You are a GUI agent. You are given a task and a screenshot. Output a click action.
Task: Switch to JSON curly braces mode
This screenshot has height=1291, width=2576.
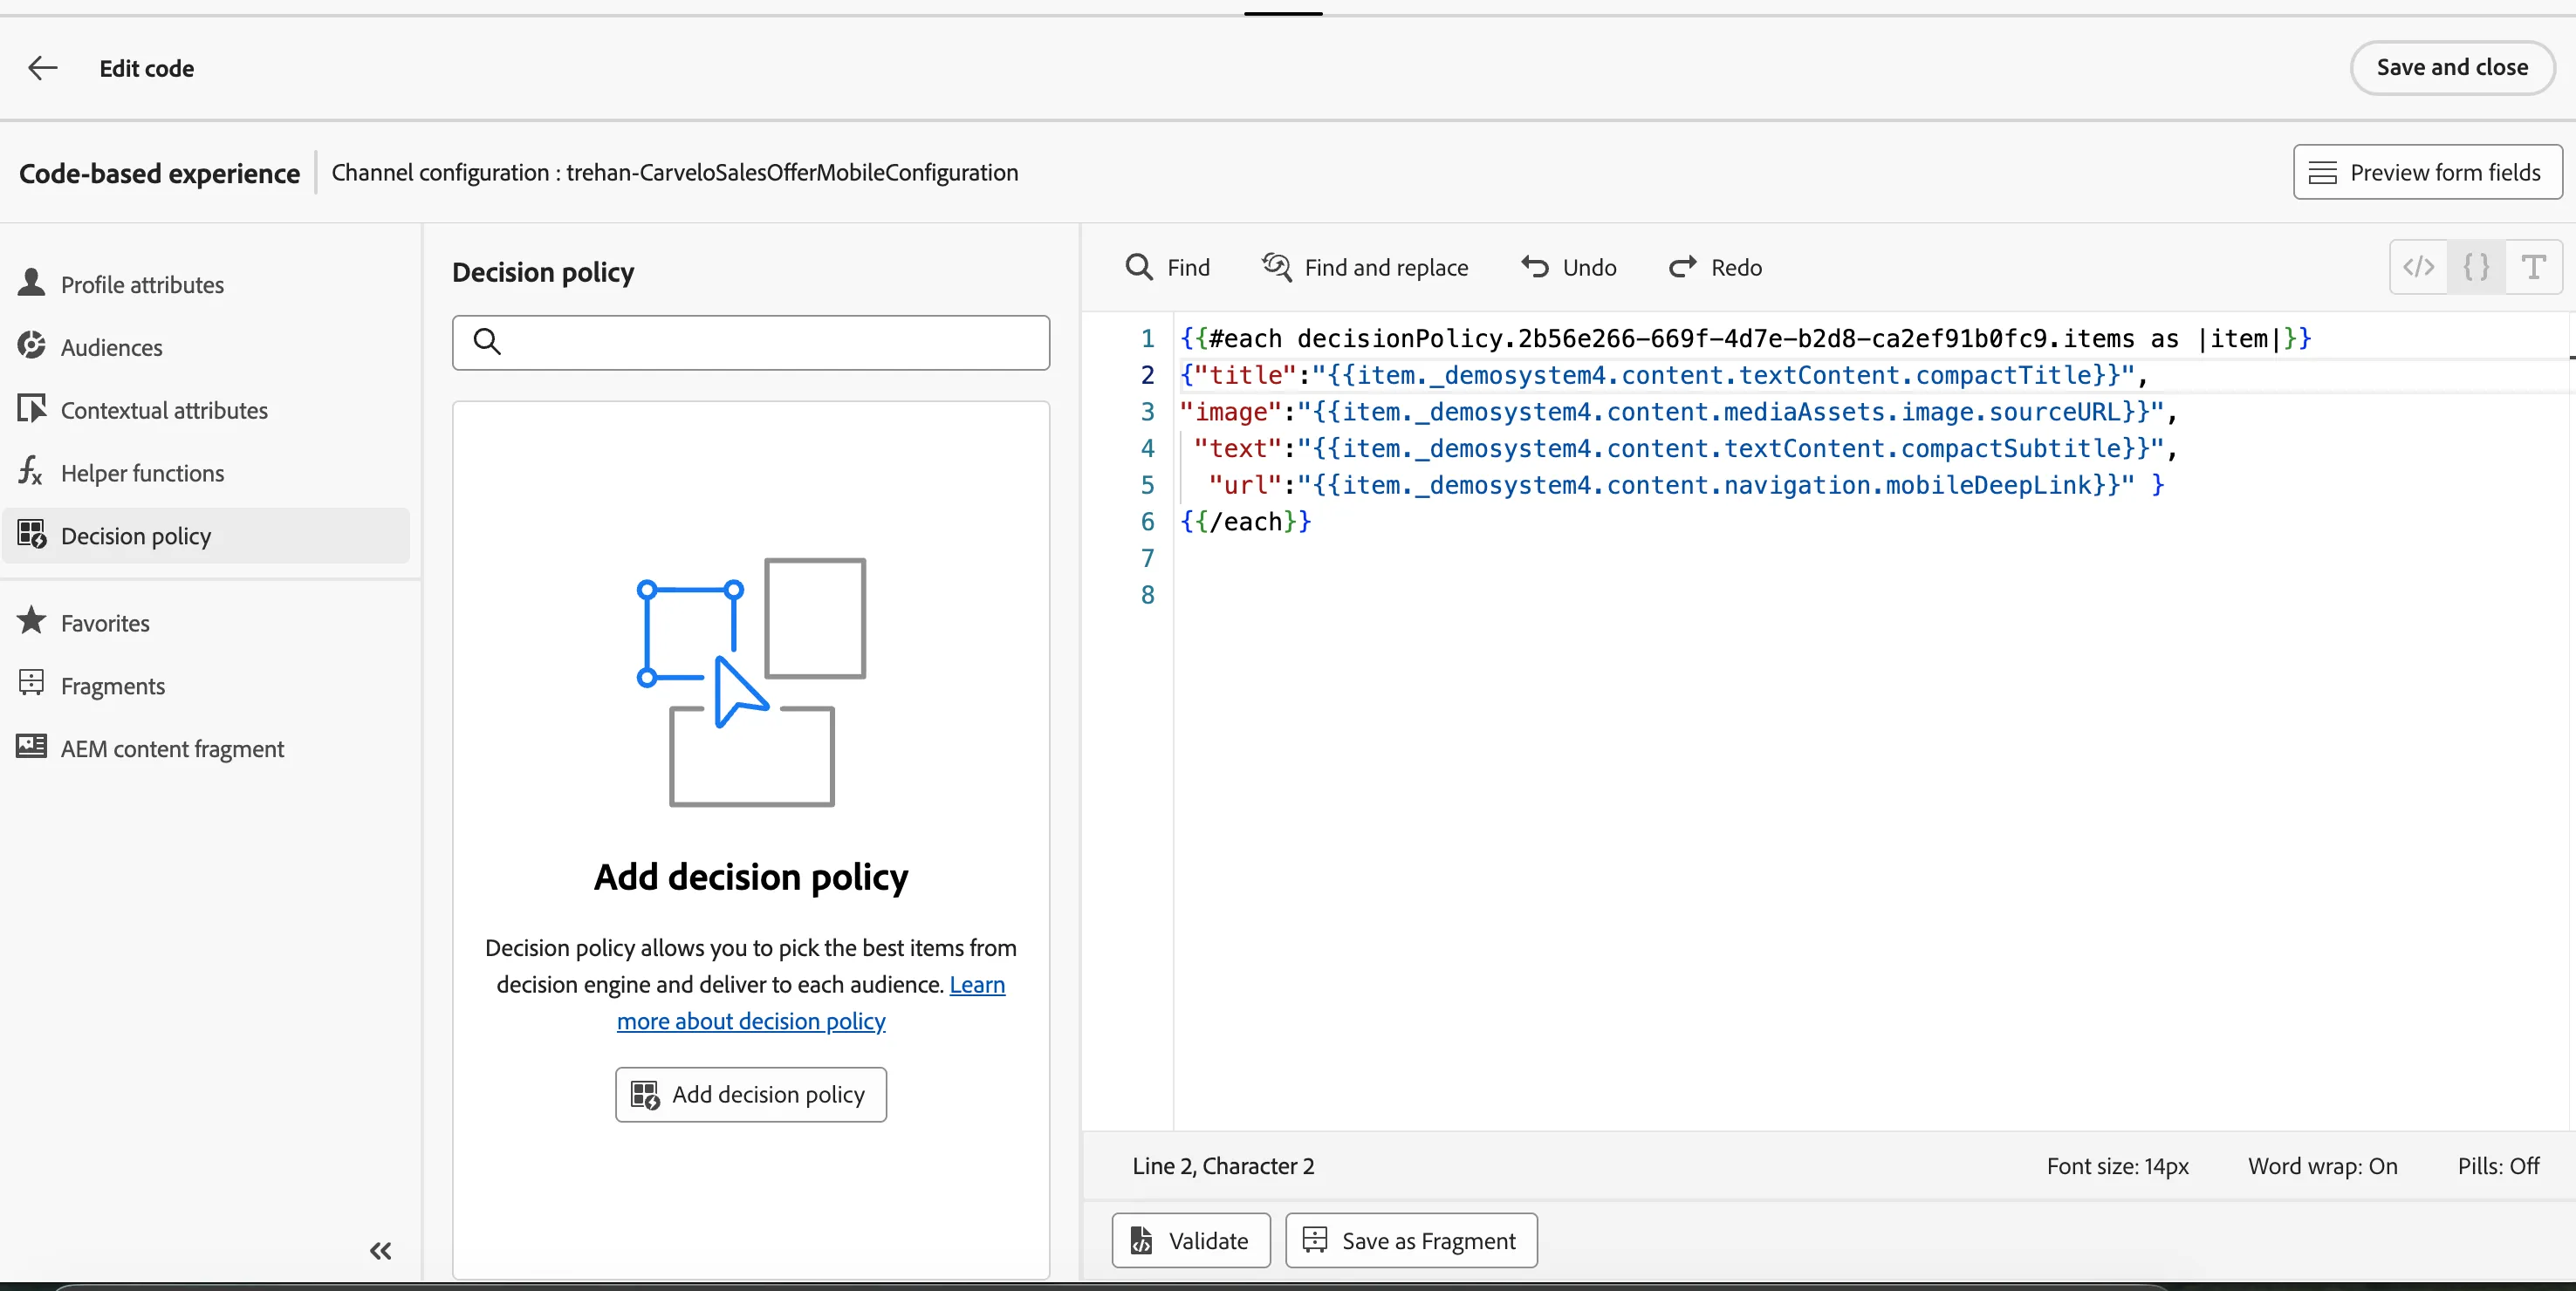pos(2476,267)
